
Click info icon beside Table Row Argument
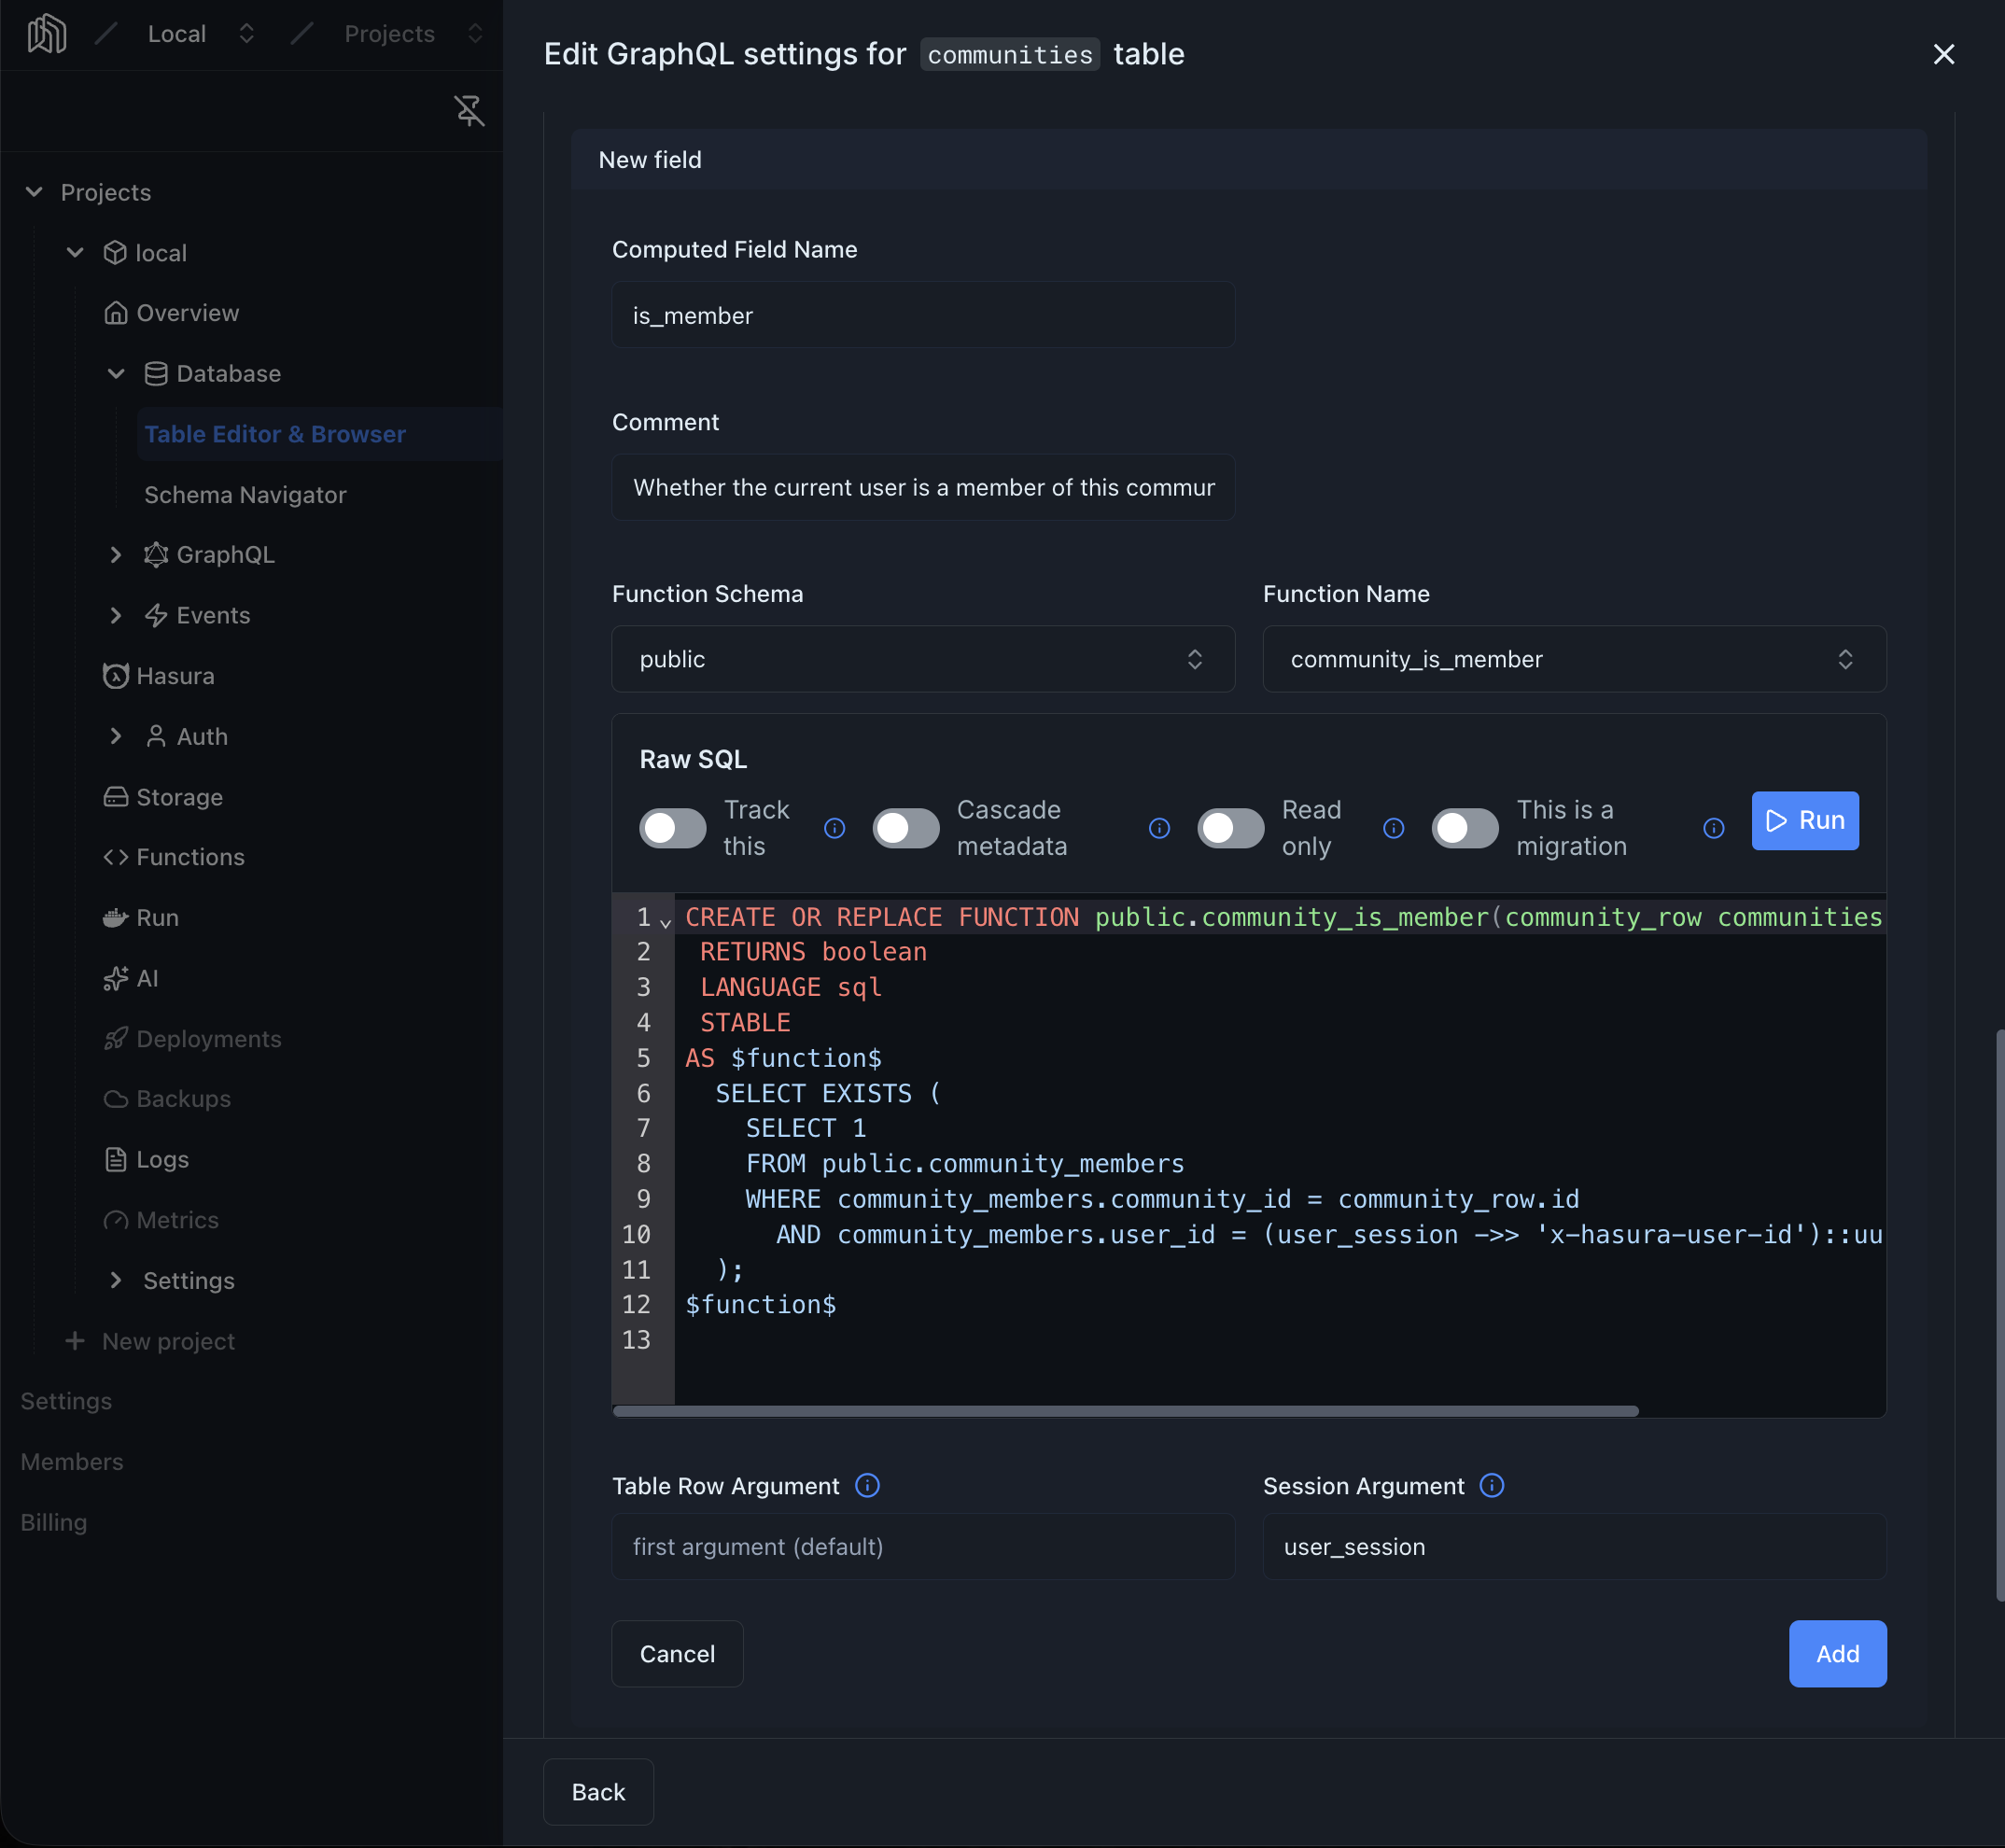[868, 1486]
